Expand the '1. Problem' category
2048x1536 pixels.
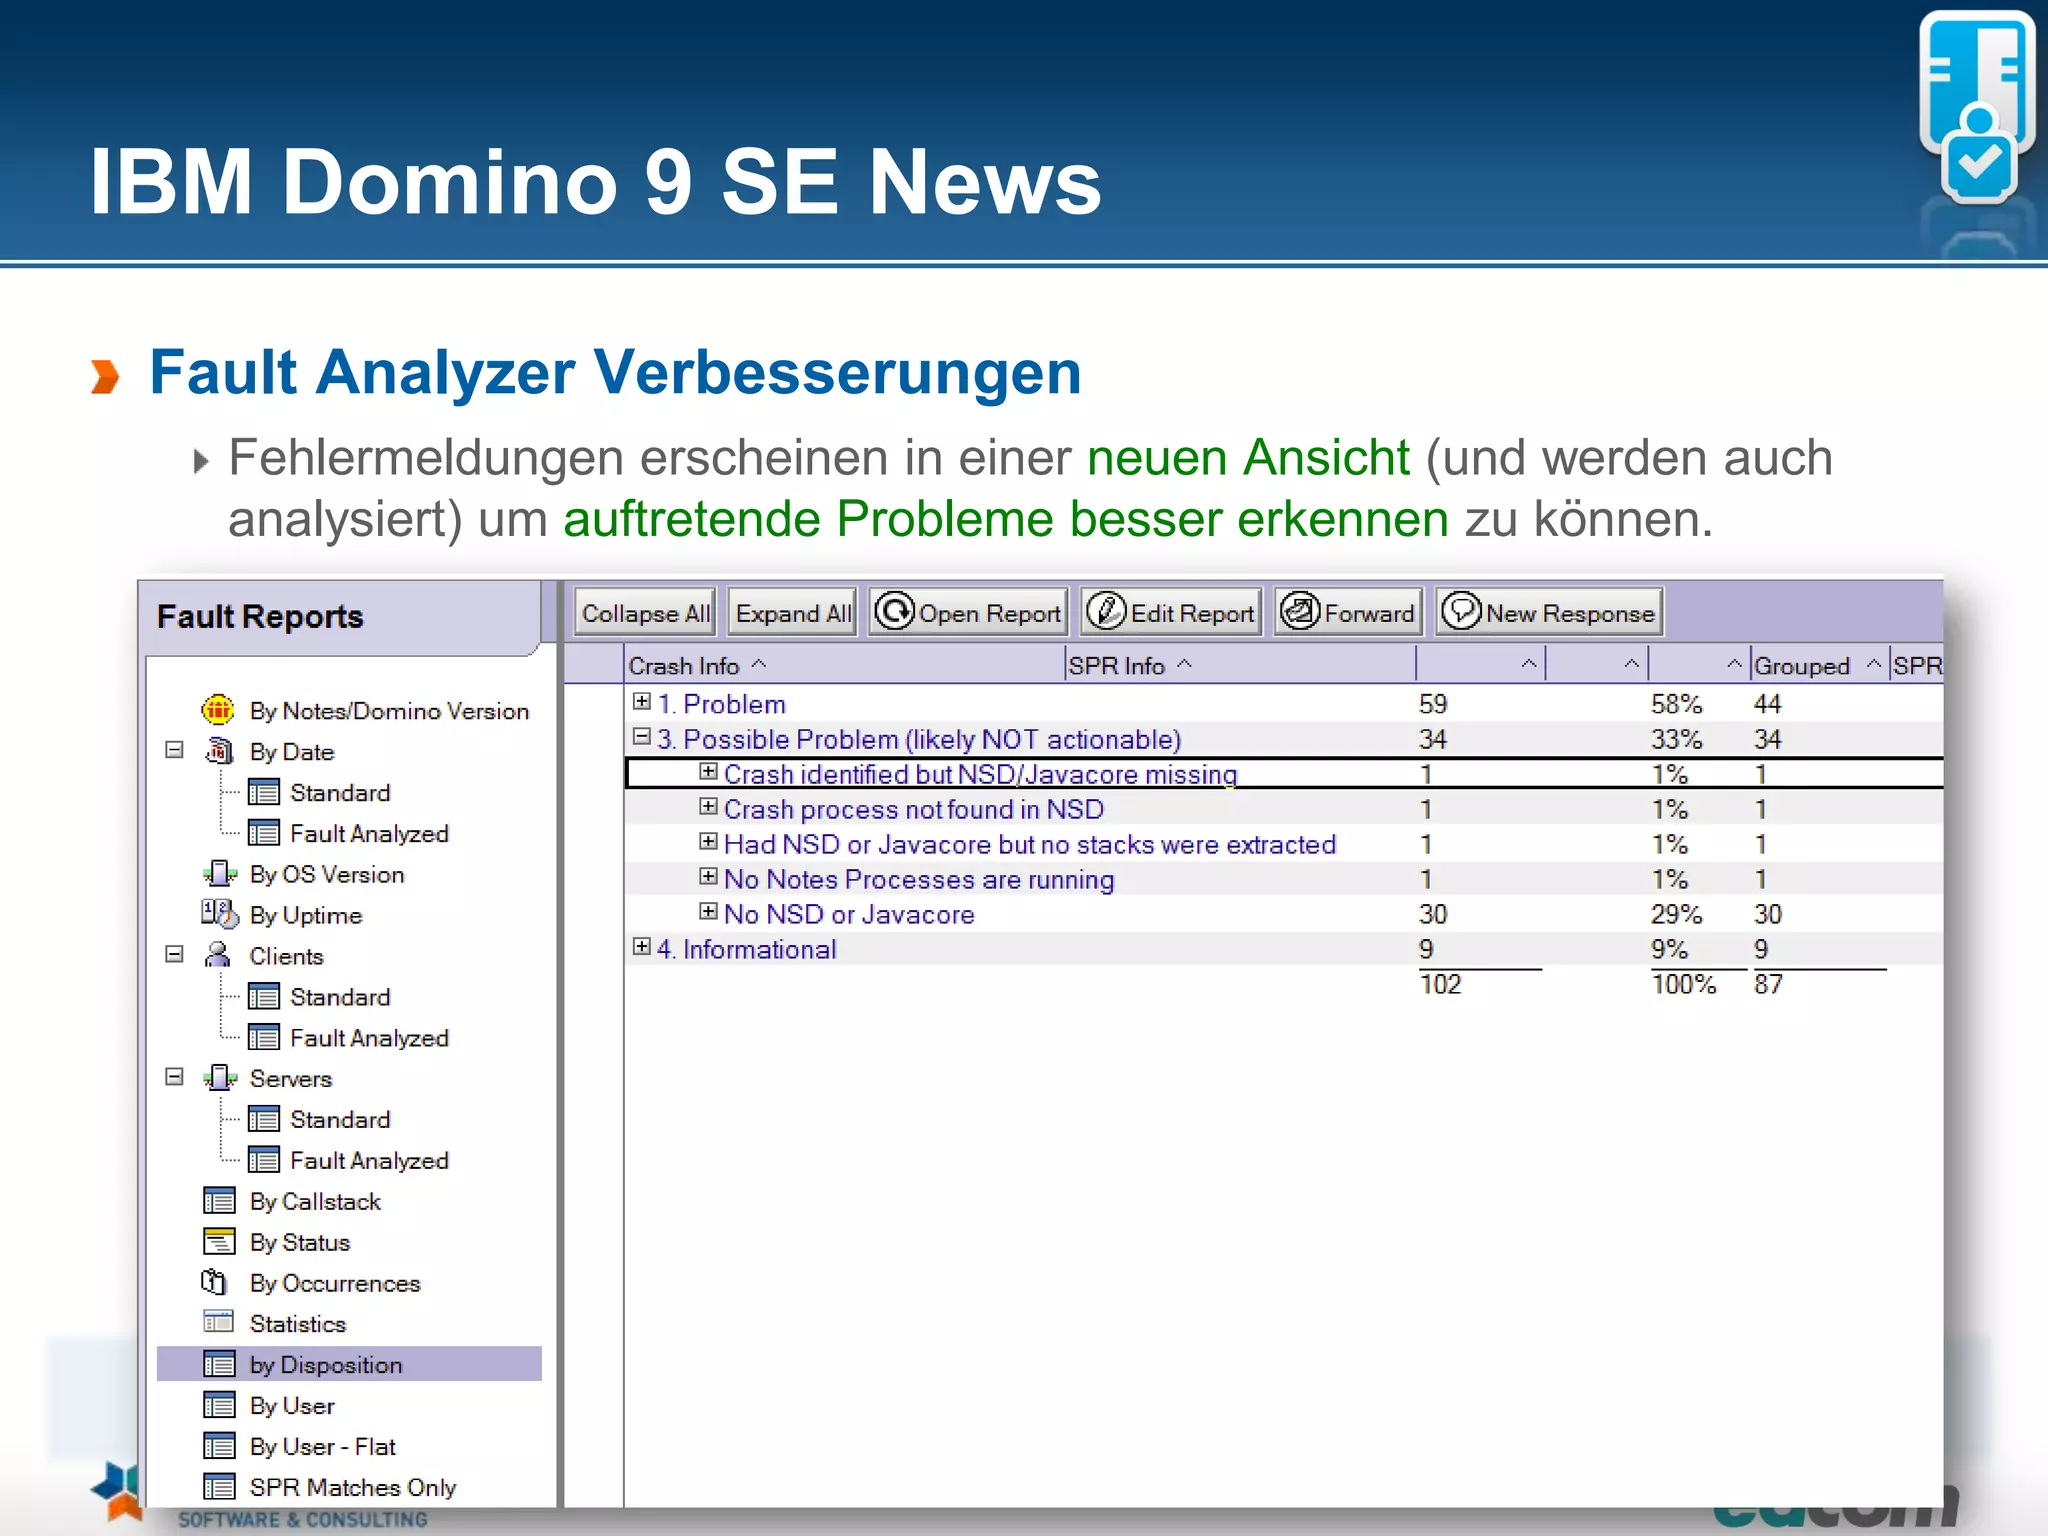[642, 702]
